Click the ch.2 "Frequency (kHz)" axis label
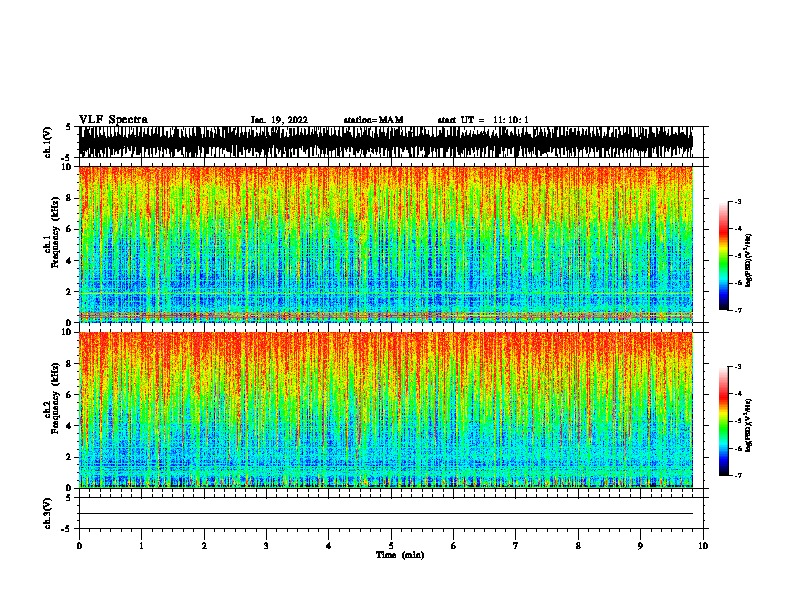The image size is (792, 612). (55, 397)
